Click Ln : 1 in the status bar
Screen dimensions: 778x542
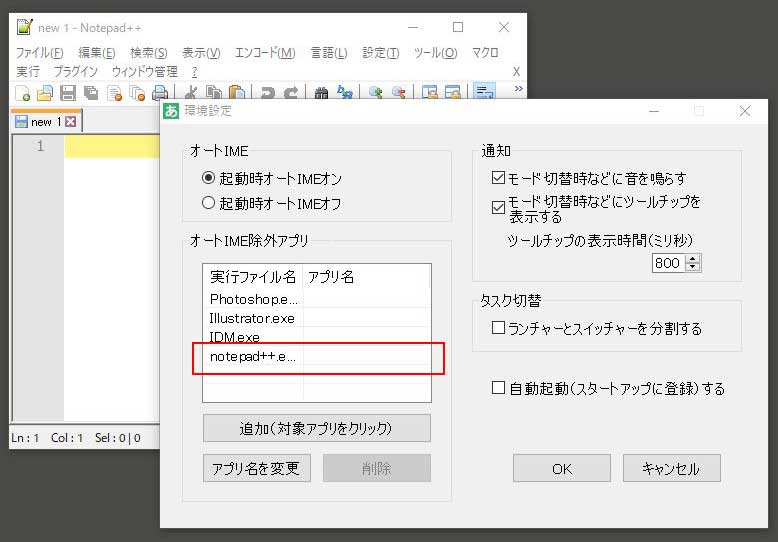pos(25,438)
